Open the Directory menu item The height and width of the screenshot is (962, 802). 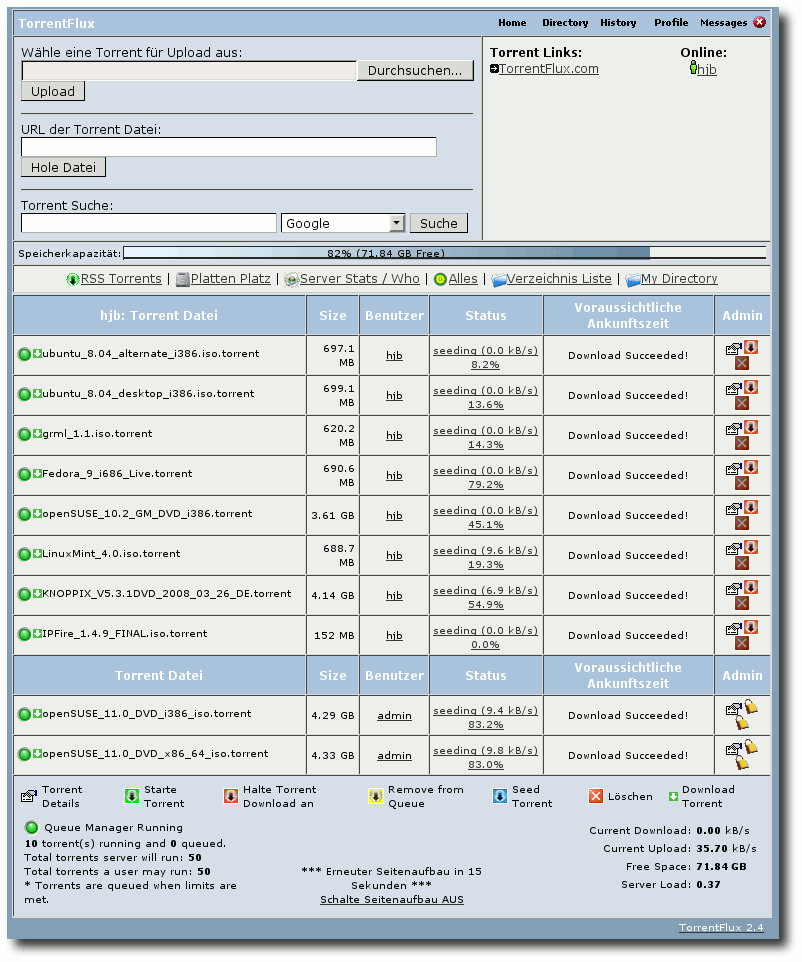565,23
